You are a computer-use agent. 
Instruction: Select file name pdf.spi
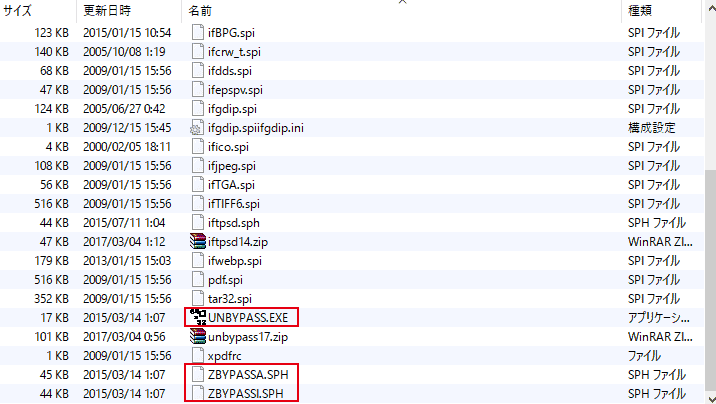225,280
